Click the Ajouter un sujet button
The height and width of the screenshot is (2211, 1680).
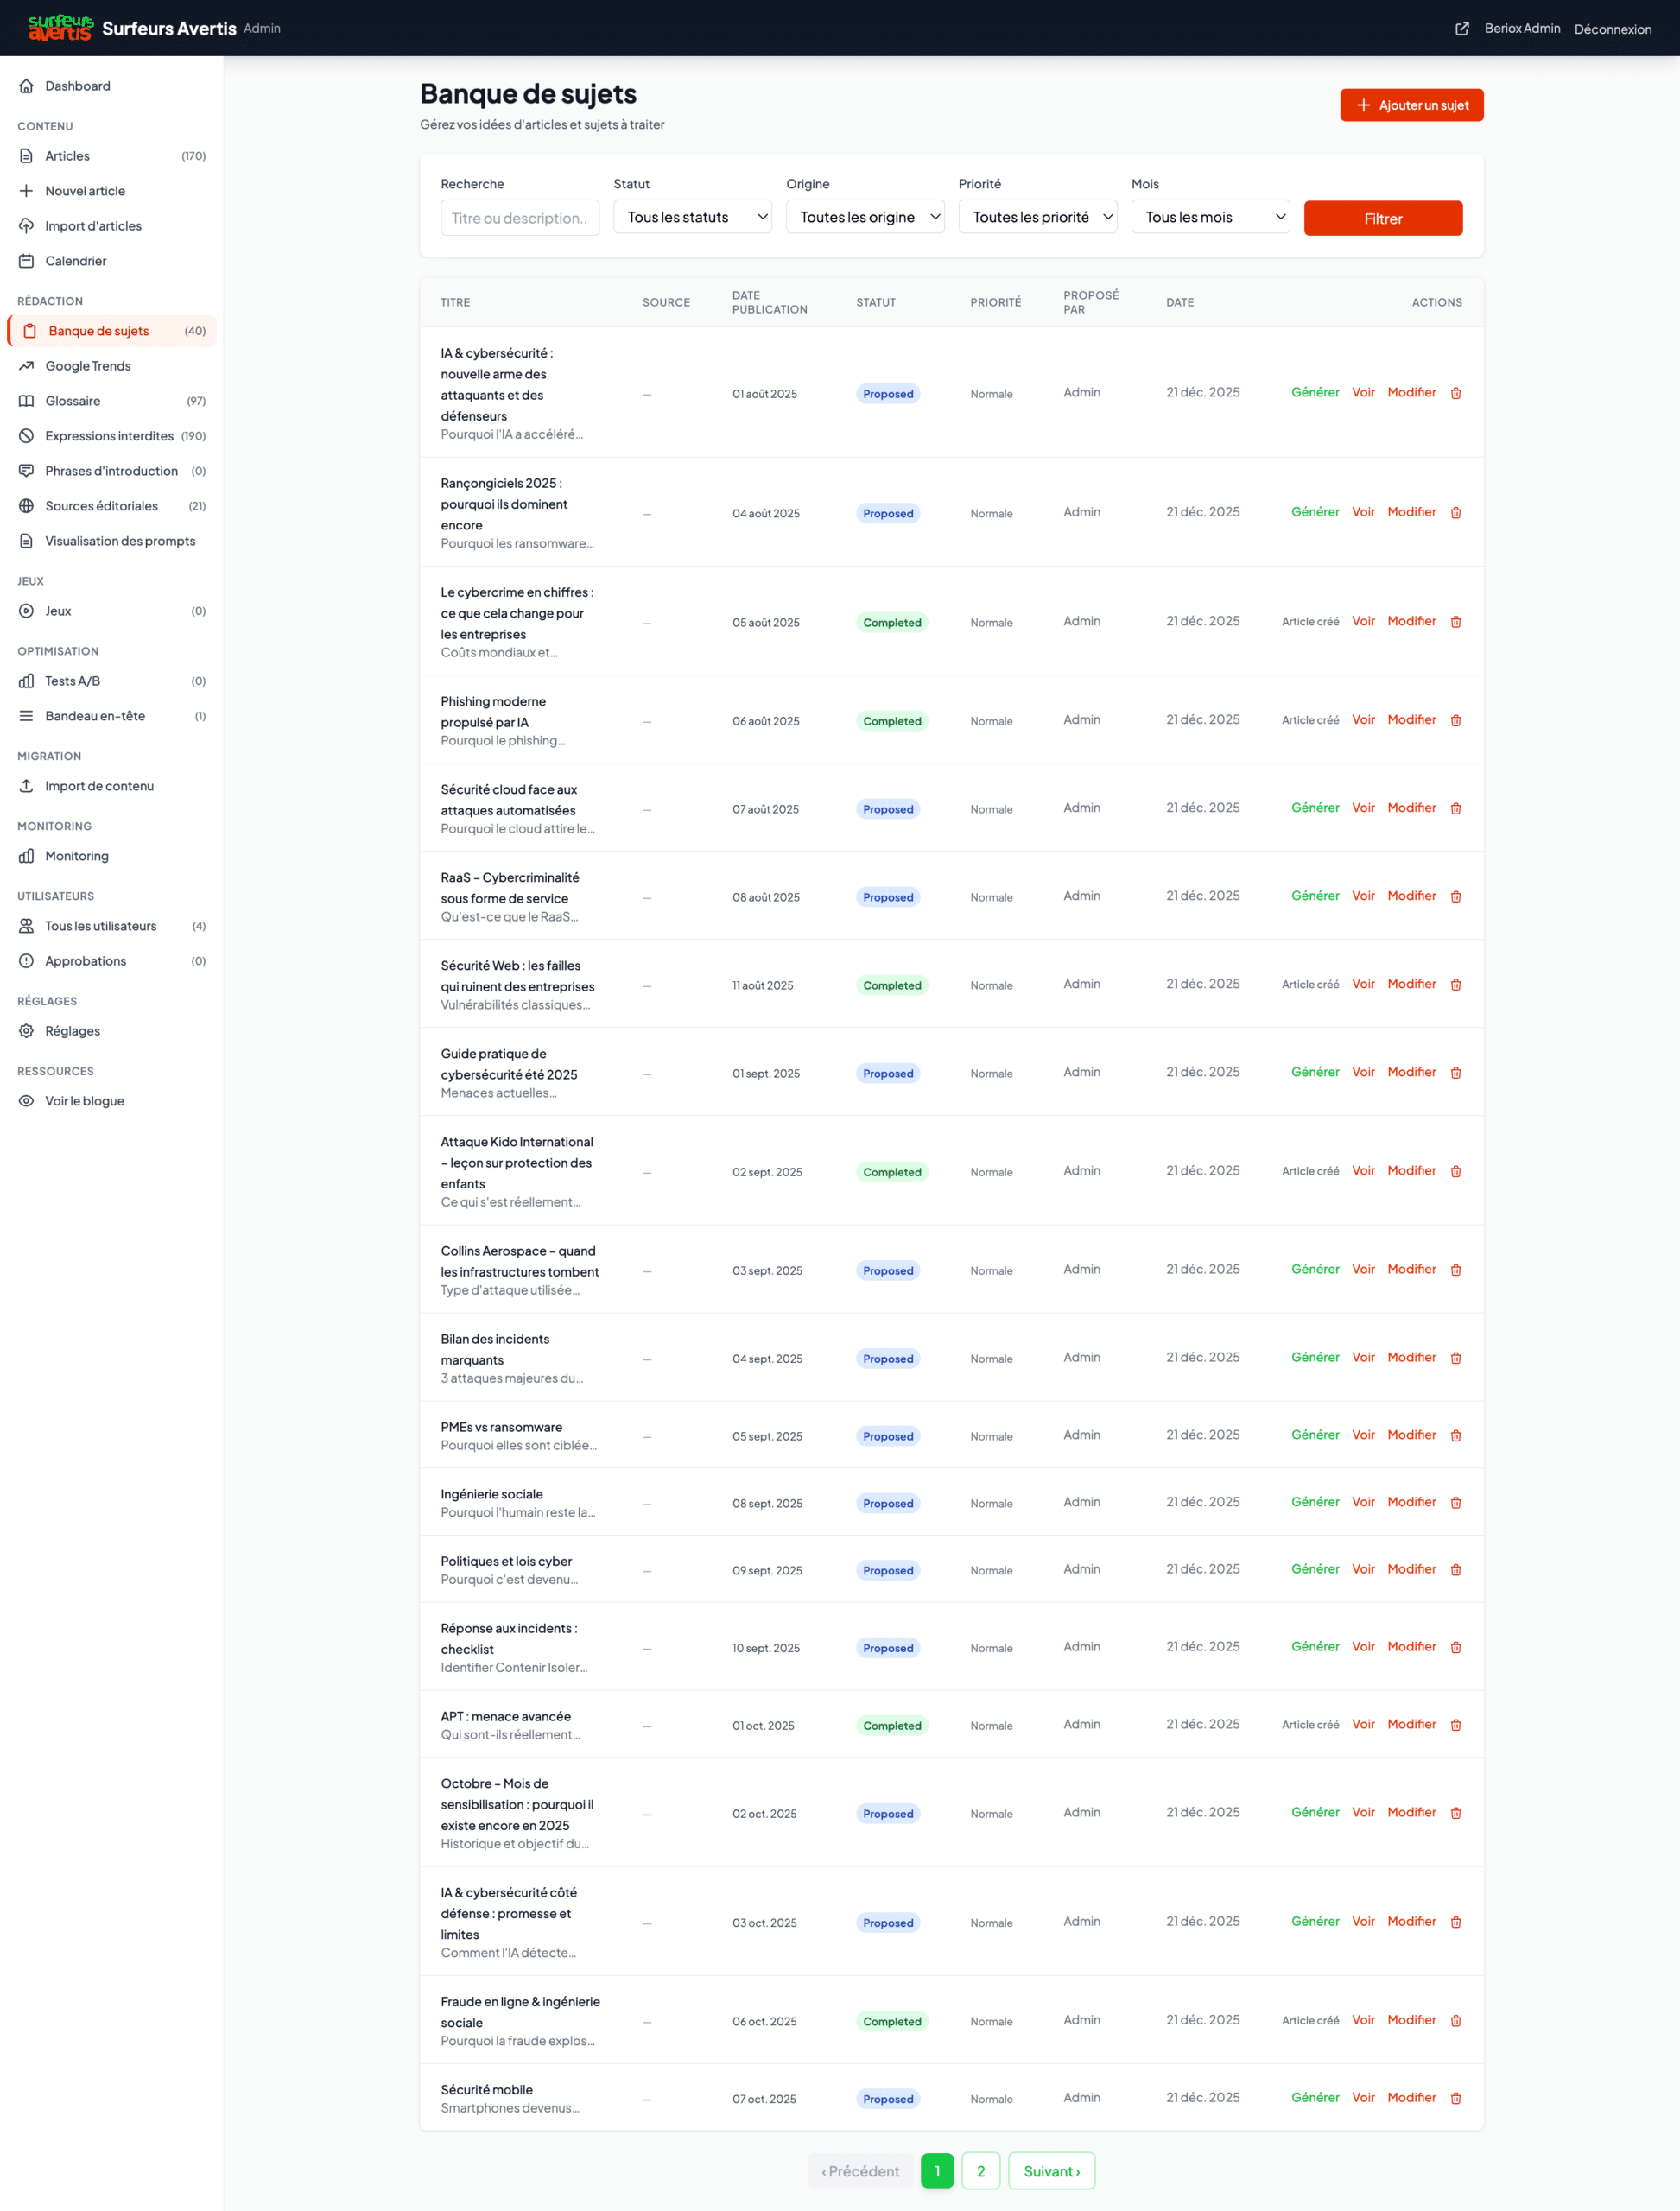[1411, 105]
